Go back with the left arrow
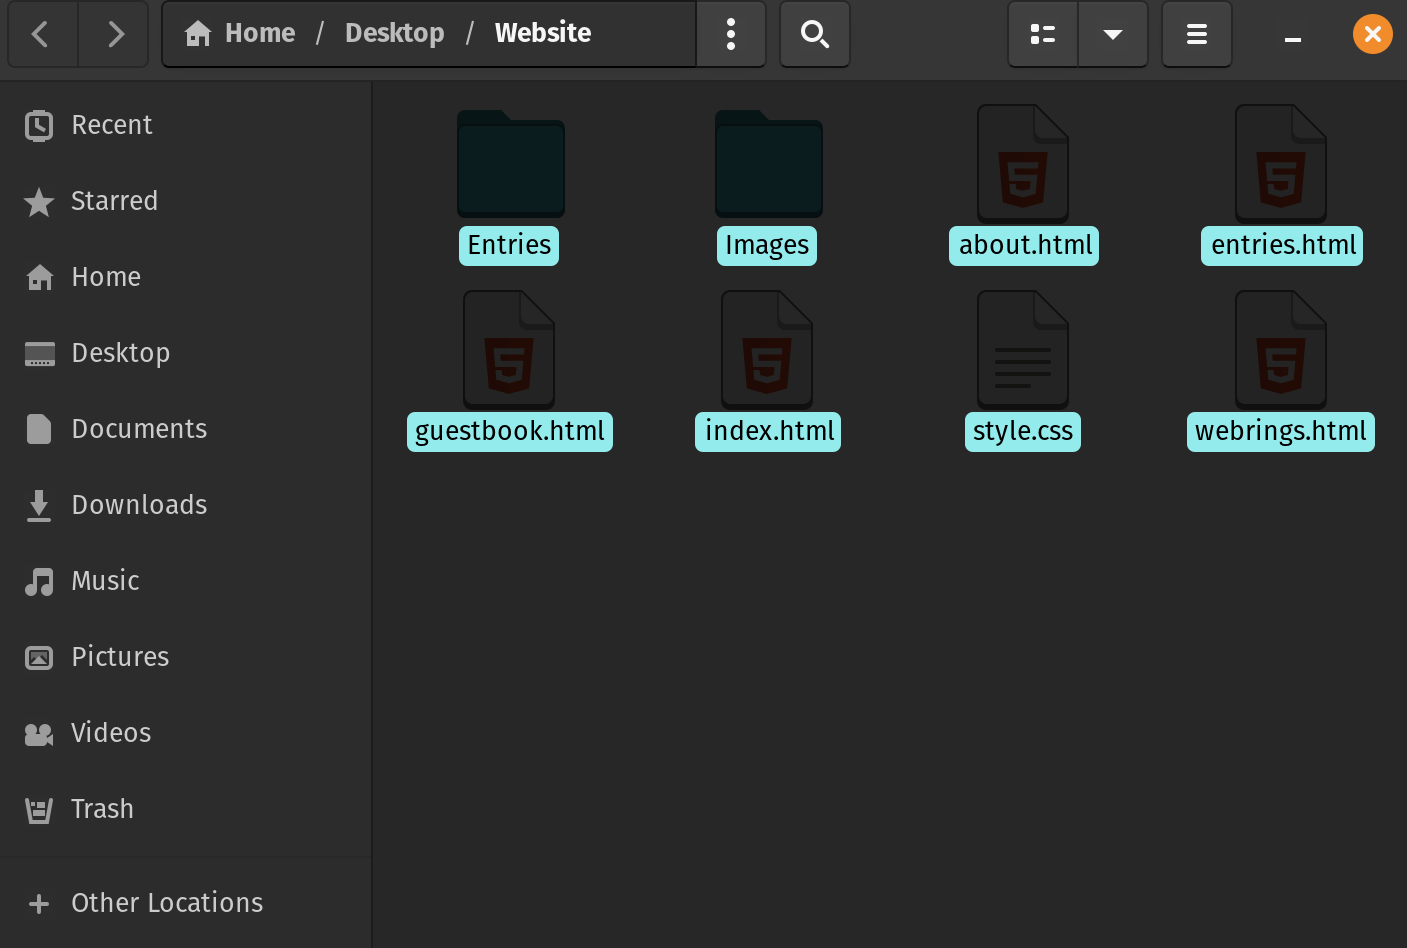Screen dimensions: 1407x948 pyautogui.click(x=41, y=35)
